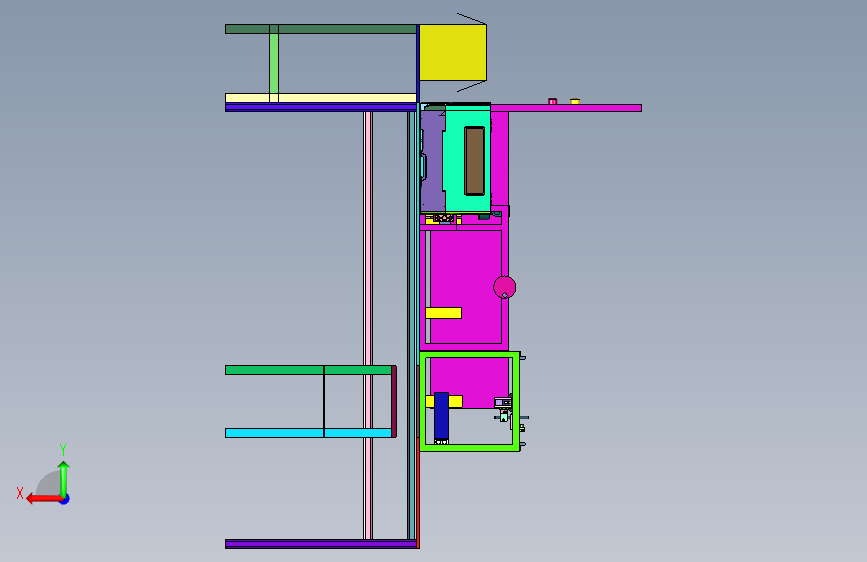
Task: Select the maroon end cap joining green and cyan beams
Action: (394, 402)
